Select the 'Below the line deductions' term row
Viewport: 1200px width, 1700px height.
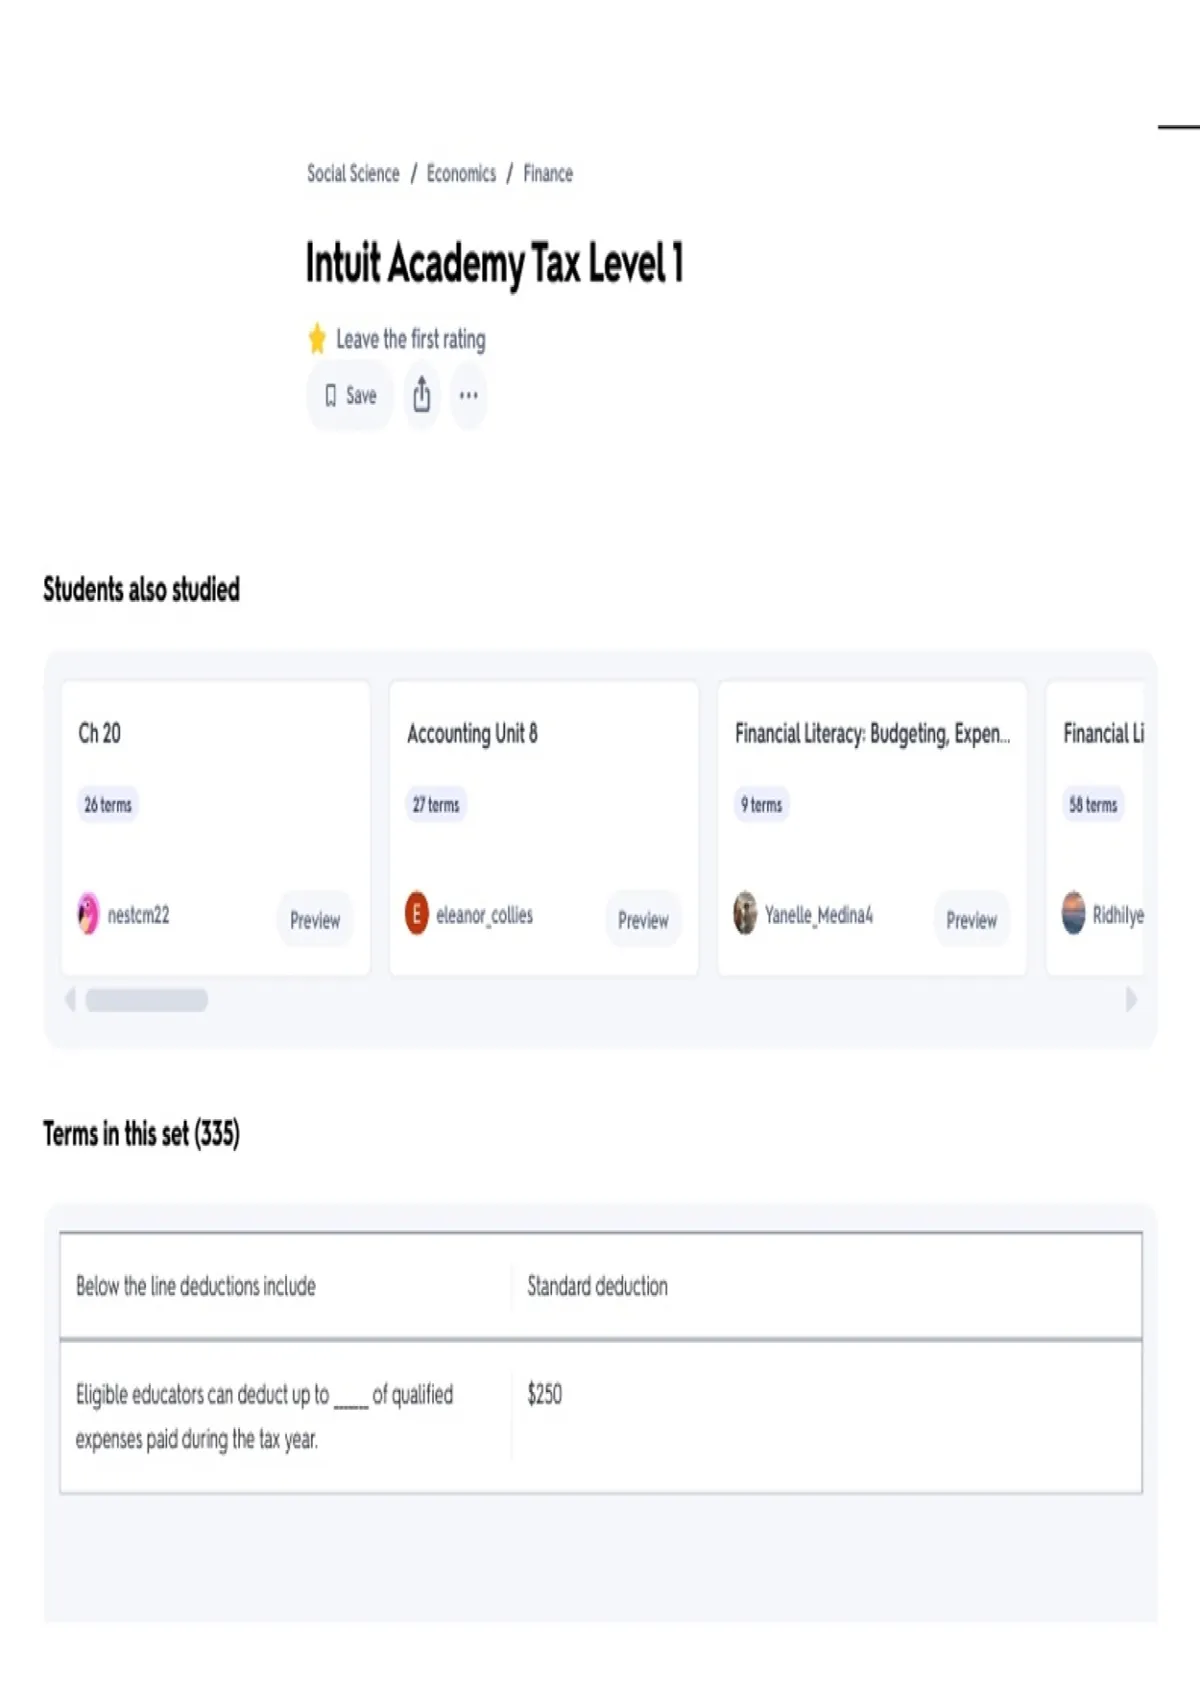click(600, 1286)
